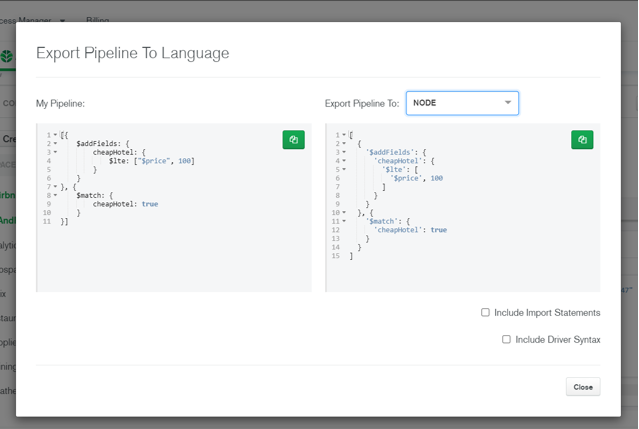The height and width of the screenshot is (429, 639).
Task: Click cheapHotel: true in My Pipeline
Action: pyautogui.click(x=125, y=204)
